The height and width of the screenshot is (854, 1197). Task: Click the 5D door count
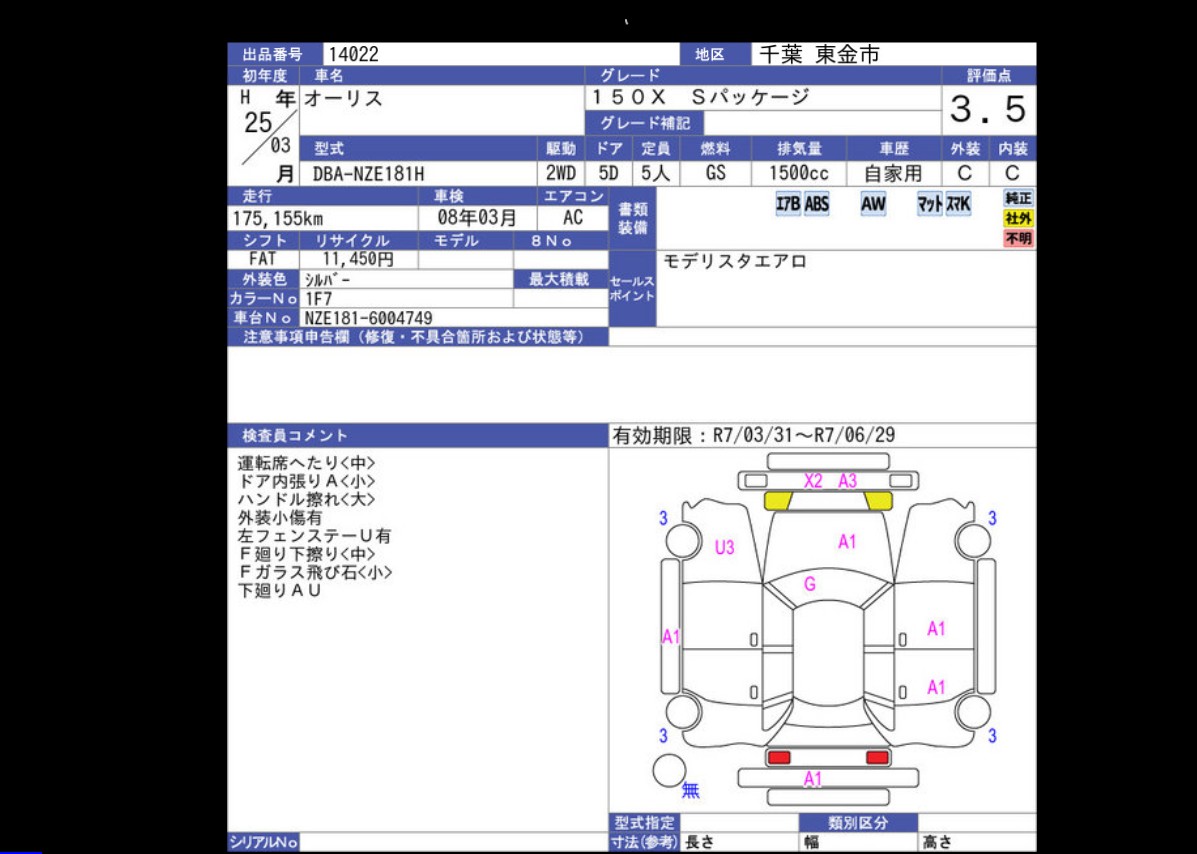coord(609,173)
